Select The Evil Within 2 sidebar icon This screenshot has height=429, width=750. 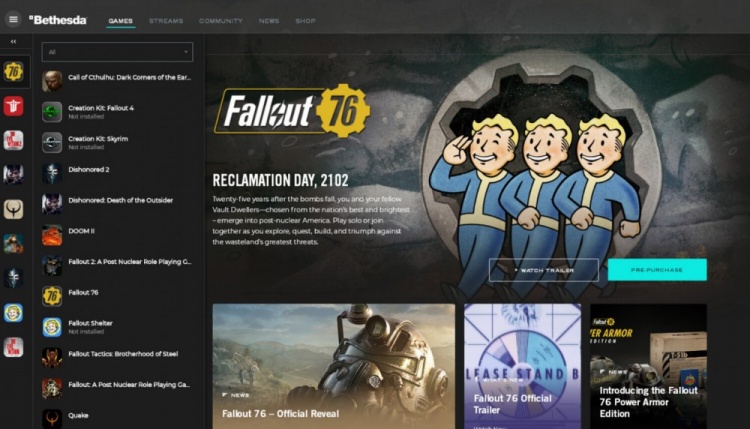click(x=13, y=141)
